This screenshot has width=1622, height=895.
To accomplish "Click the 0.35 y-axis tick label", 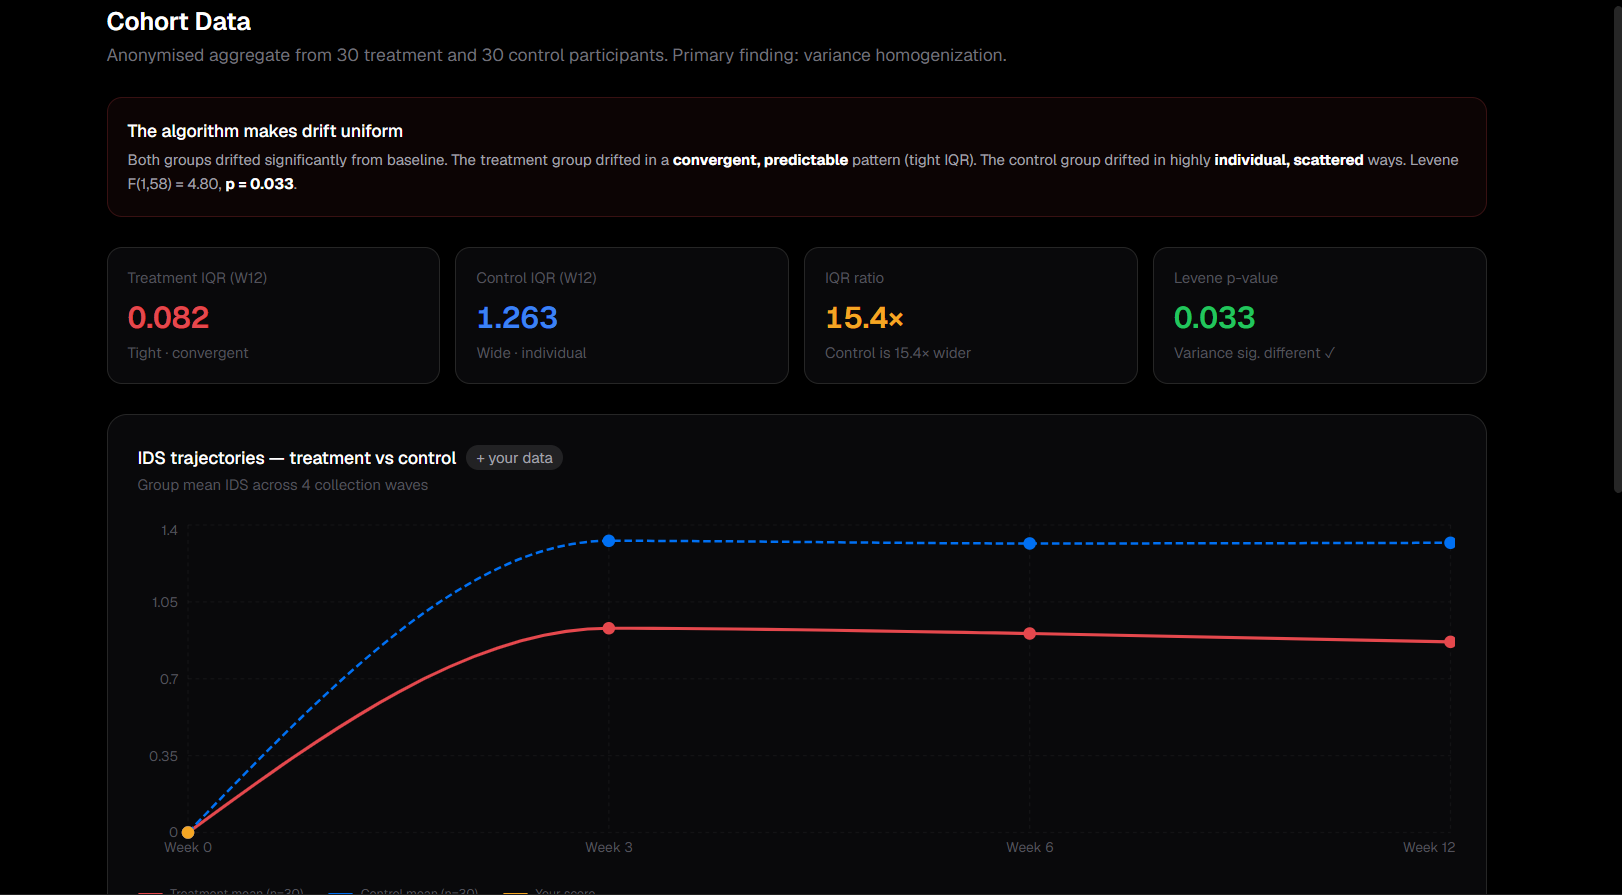I will click(164, 756).
